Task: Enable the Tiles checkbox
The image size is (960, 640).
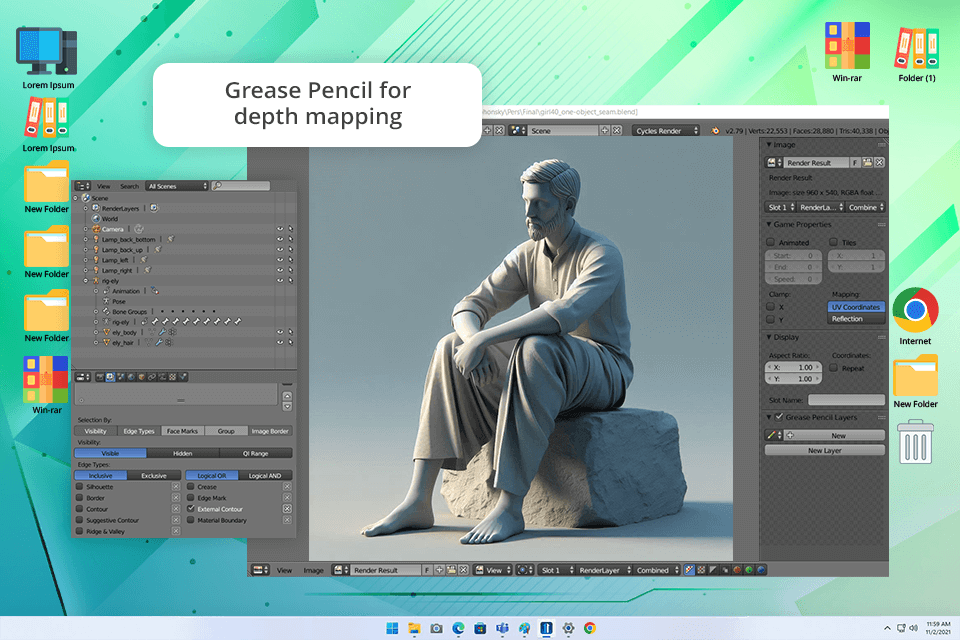Action: (x=833, y=242)
